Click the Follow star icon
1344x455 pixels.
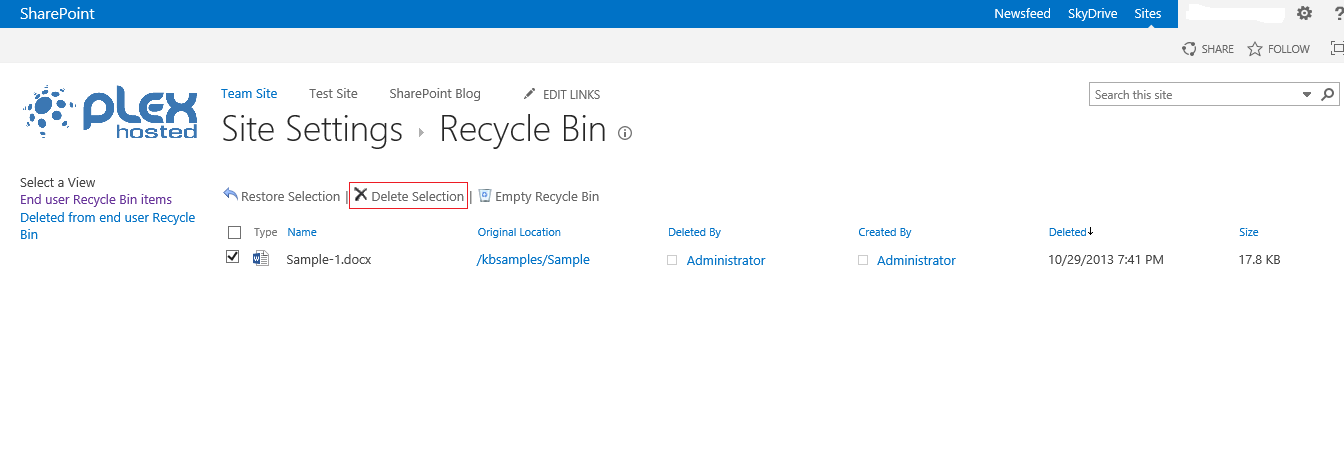click(1255, 49)
